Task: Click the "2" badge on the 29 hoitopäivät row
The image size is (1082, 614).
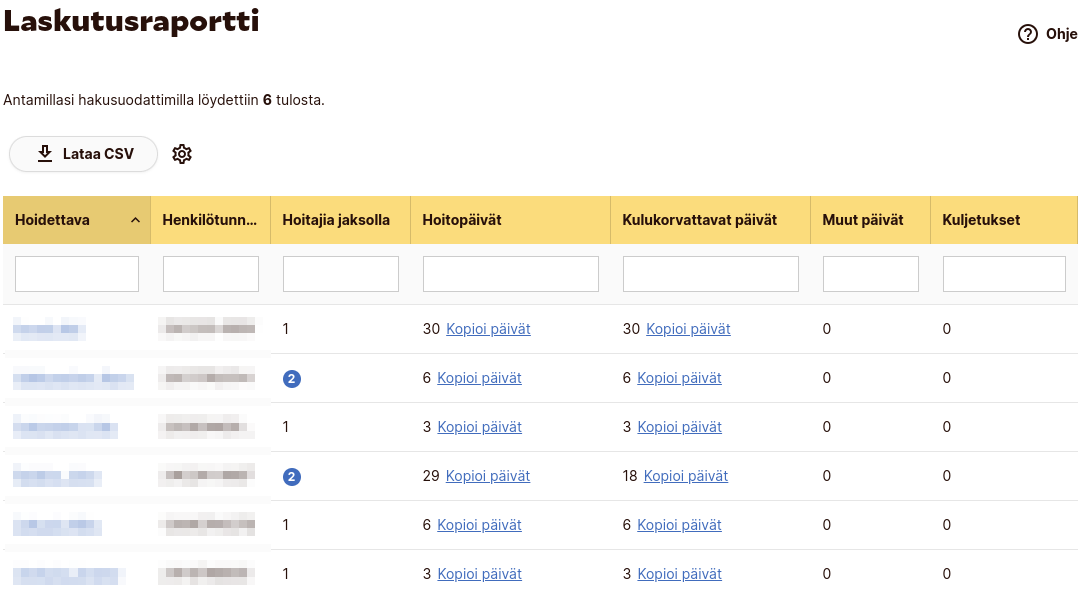Action: pyautogui.click(x=291, y=476)
